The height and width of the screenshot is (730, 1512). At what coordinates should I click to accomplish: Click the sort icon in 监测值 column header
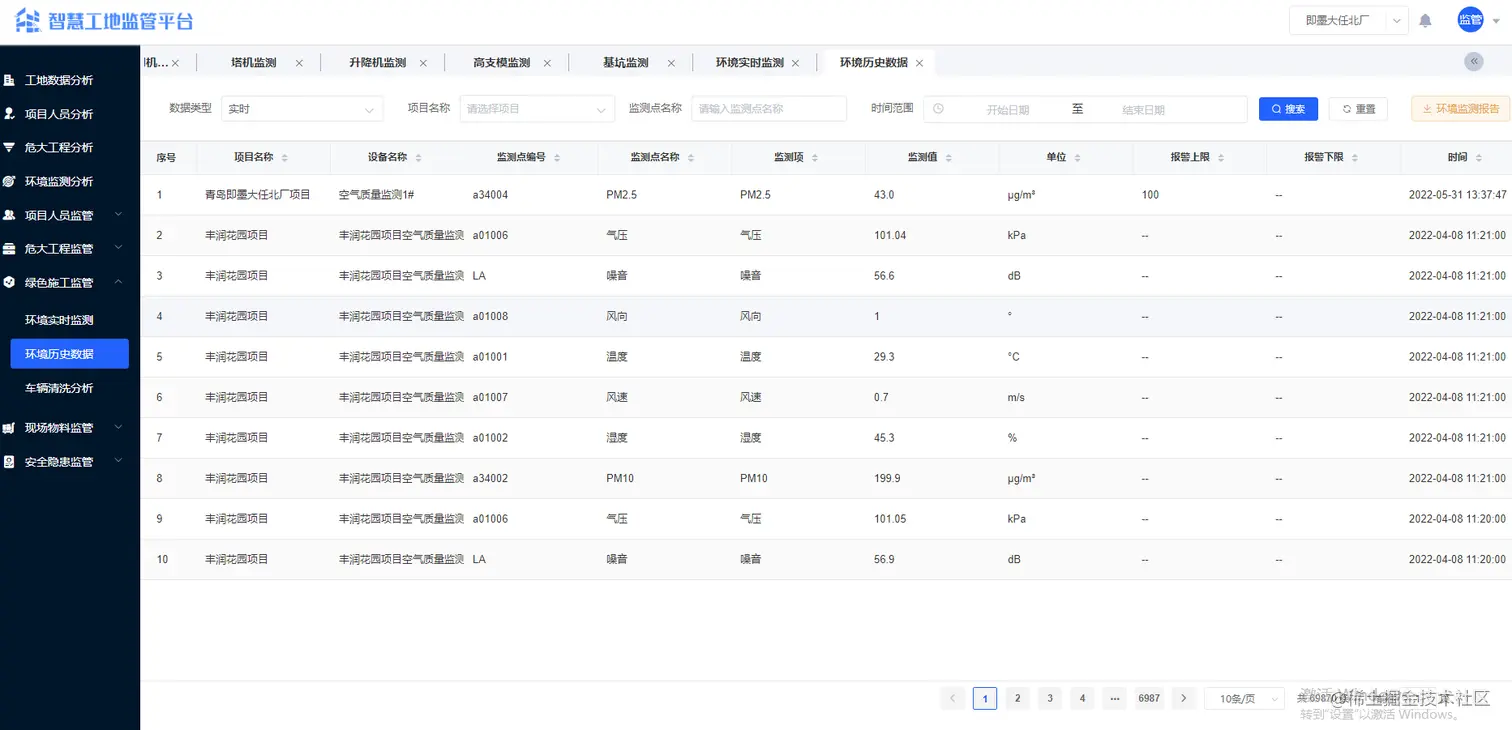948,158
